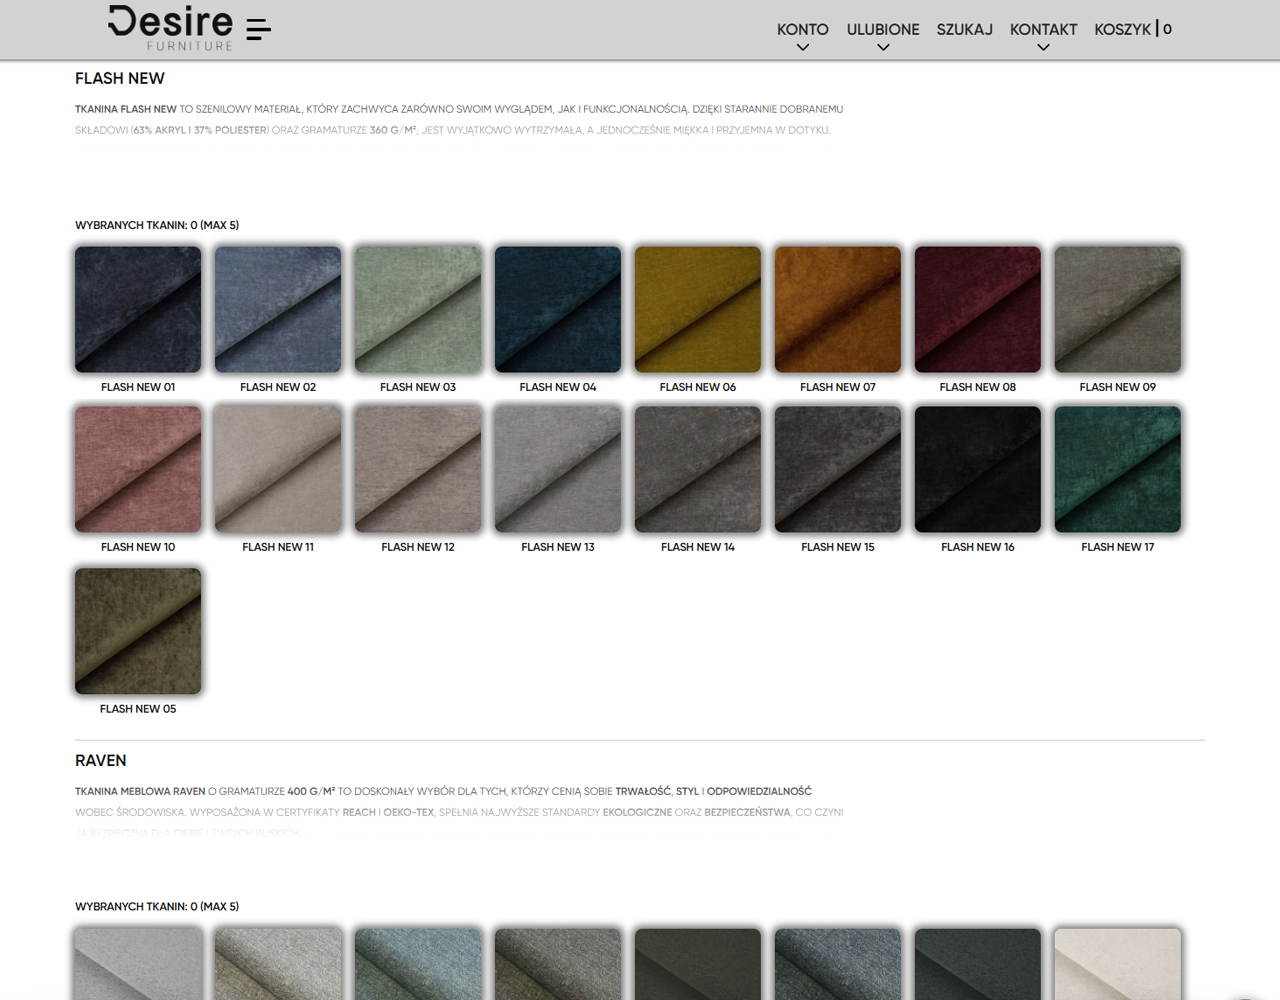
Task: Select the Flash New 04 dark teal swatch
Action: [x=558, y=310]
